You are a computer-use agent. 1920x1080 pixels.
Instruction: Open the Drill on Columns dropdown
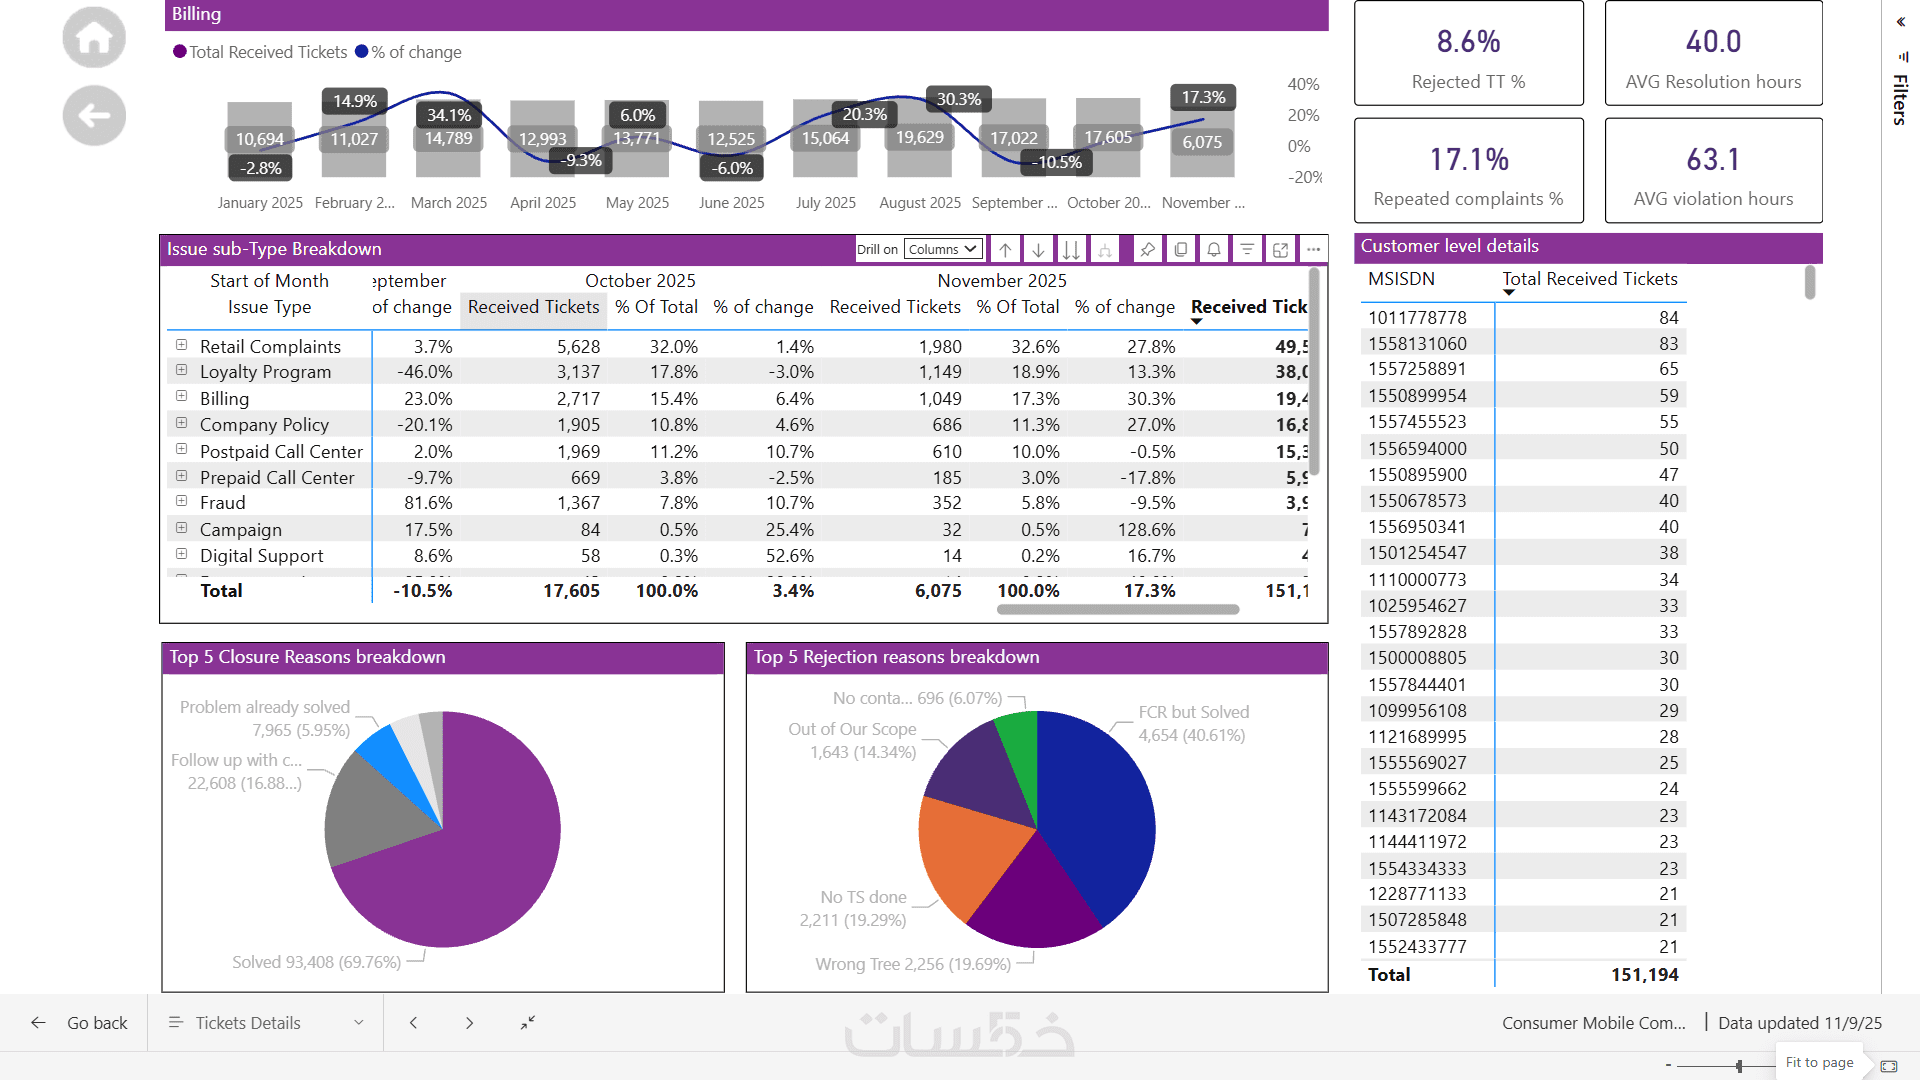coord(942,249)
